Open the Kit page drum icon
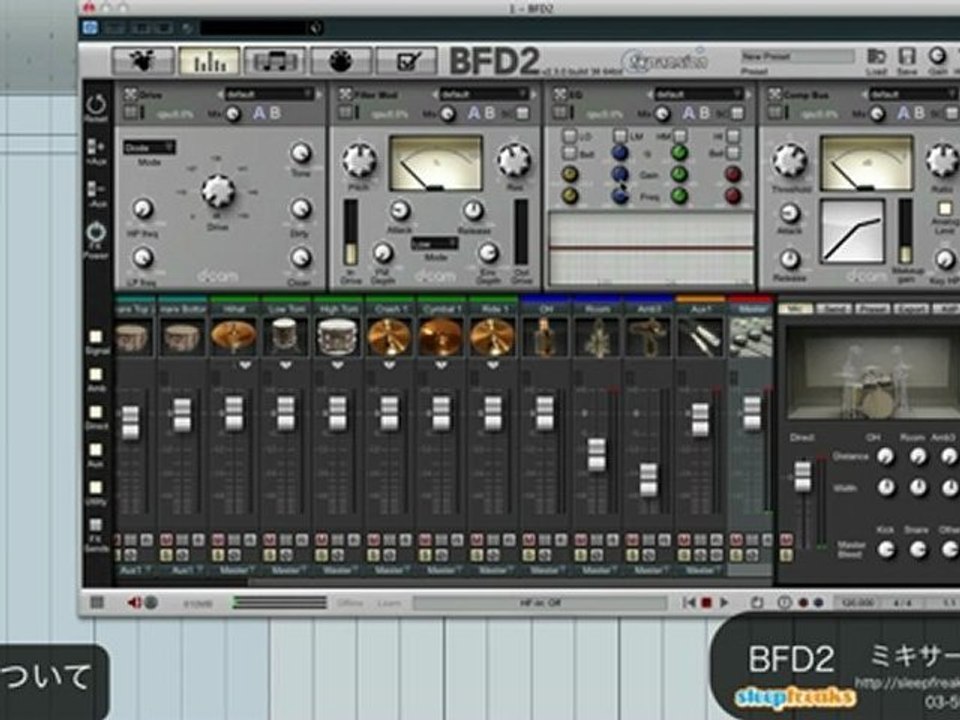The height and width of the screenshot is (720, 960). point(143,61)
